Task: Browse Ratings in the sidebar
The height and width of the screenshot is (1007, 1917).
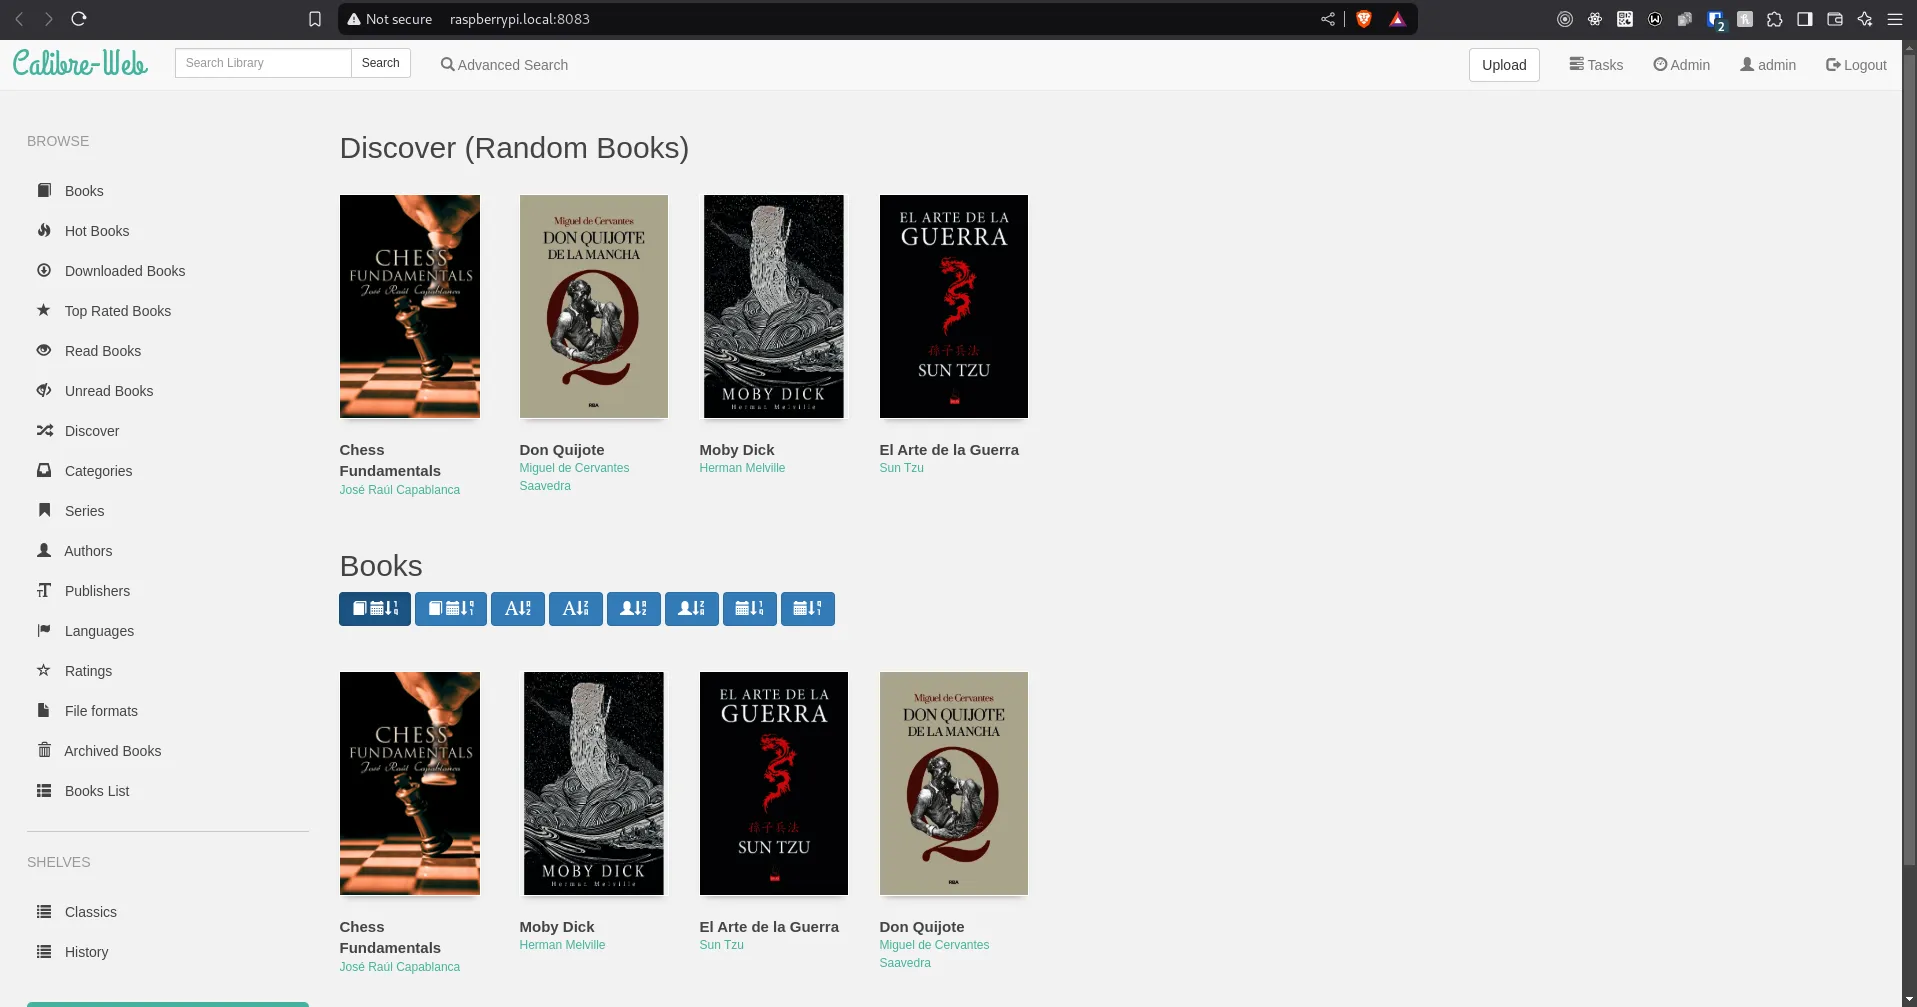Action: click(x=88, y=671)
